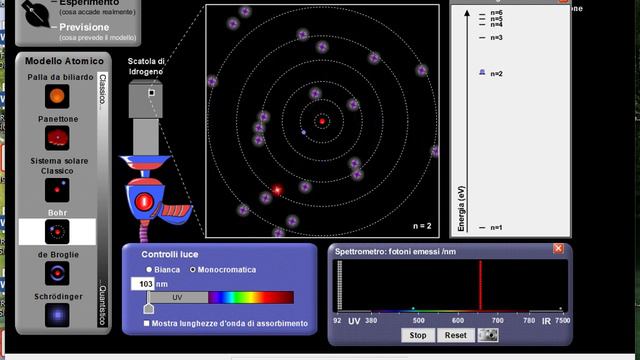Switch to Previsione mode

[84, 27]
